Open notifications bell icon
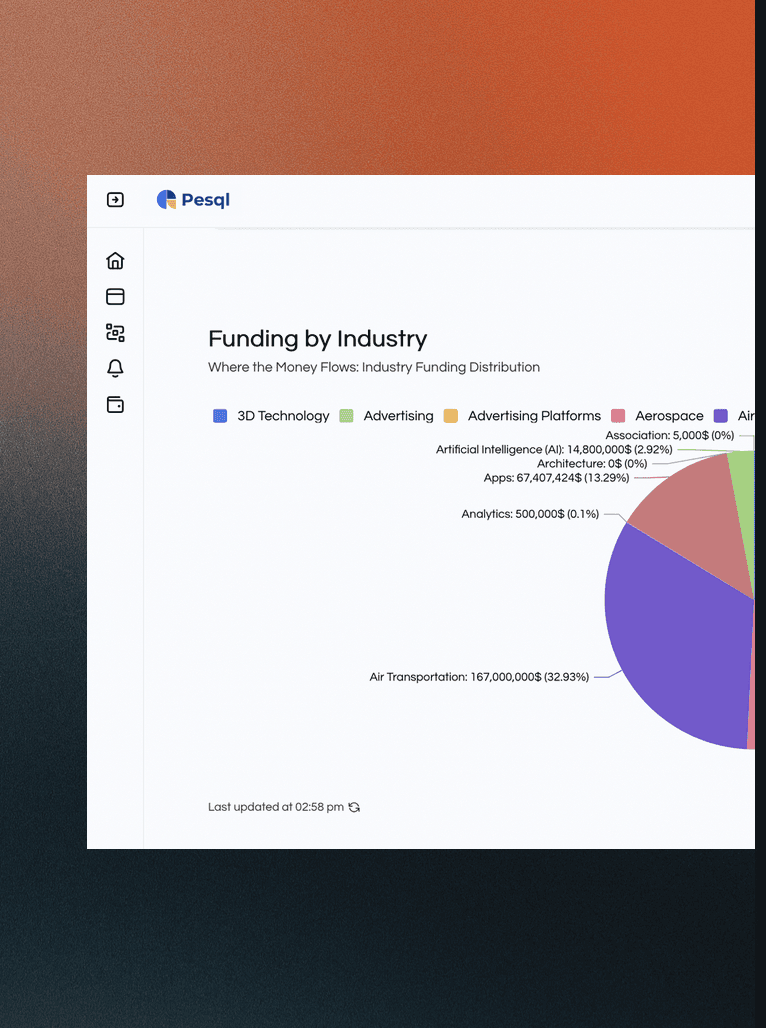 (x=115, y=368)
